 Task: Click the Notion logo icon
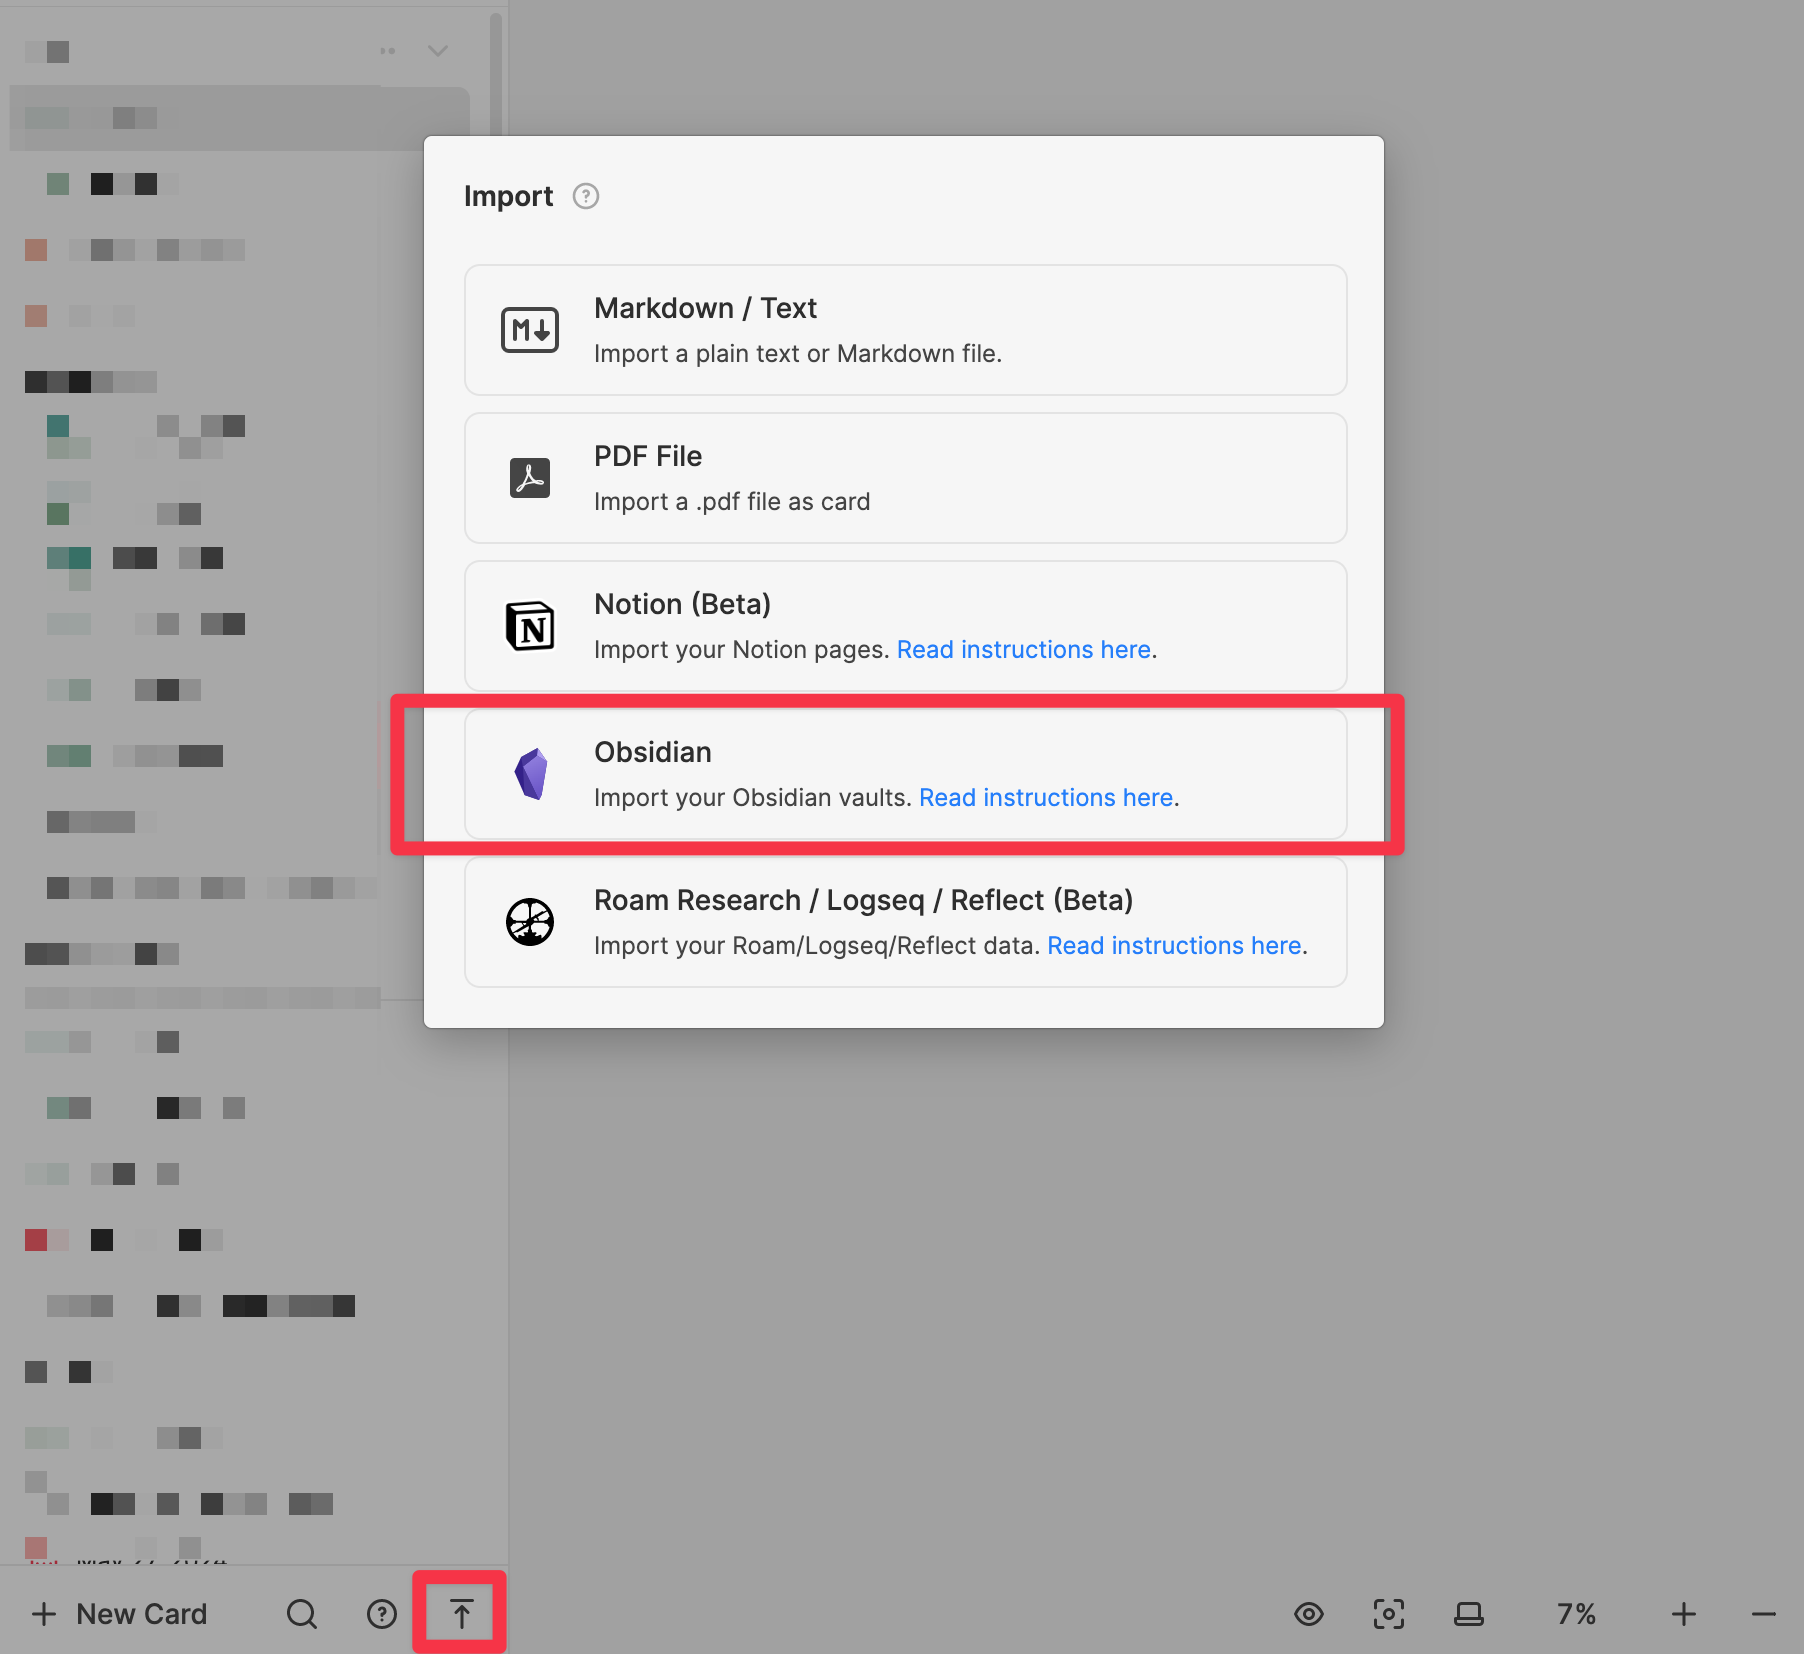530,626
